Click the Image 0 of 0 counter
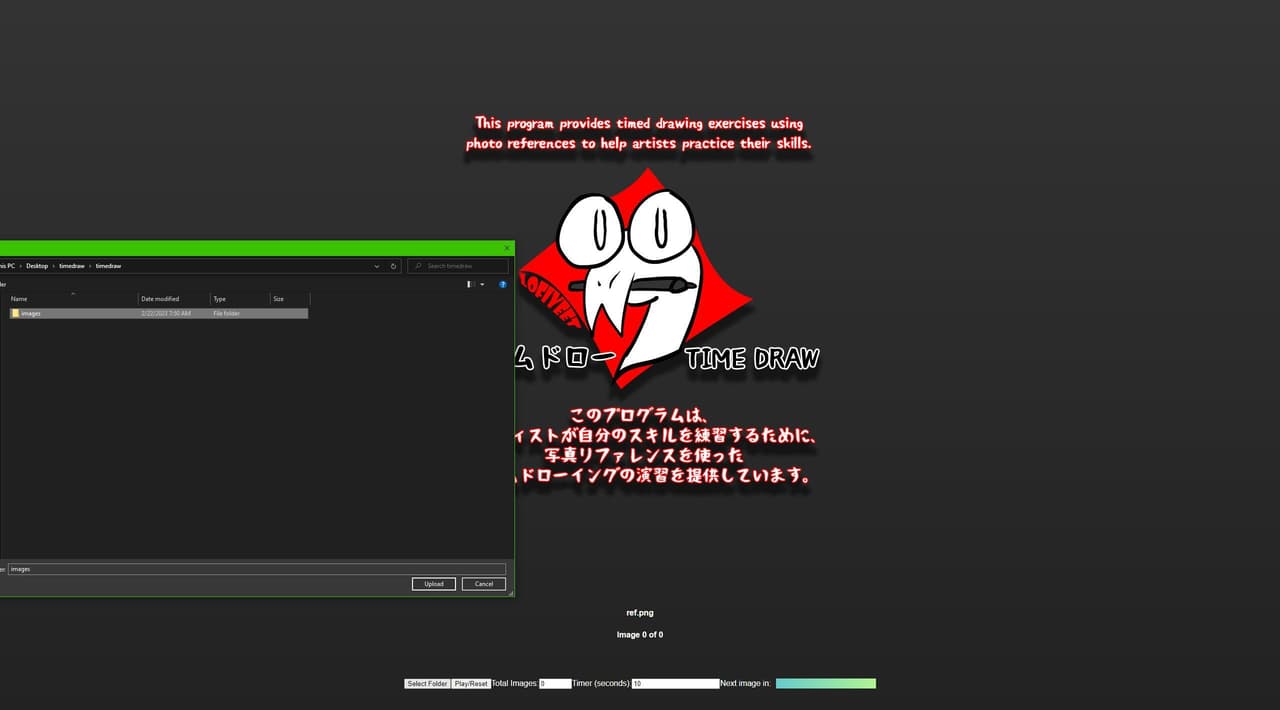1280x710 pixels. [x=640, y=635]
